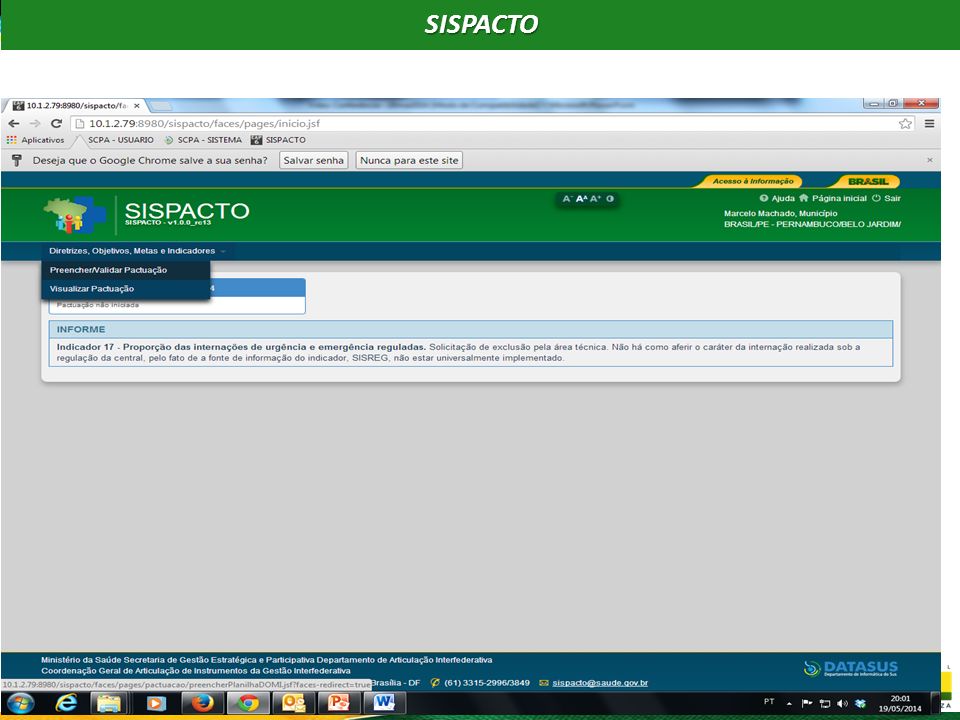Screen dimensions: 960x720
Task: Go to Página inicial home link
Action: 833,198
